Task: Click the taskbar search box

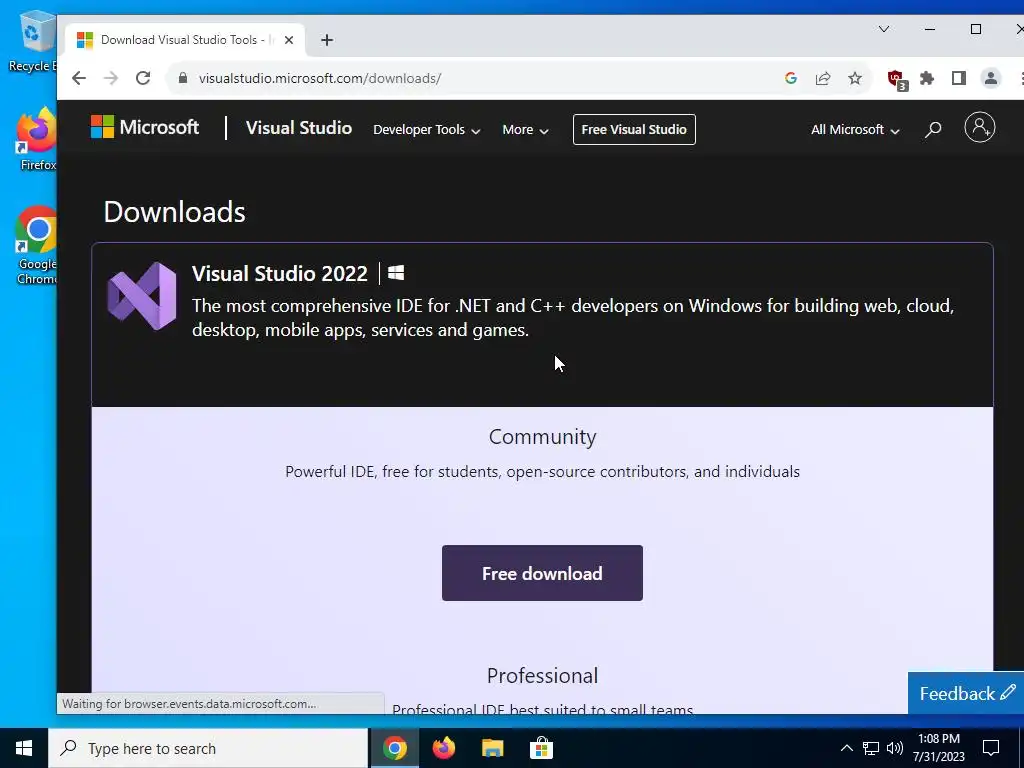Action: coord(208,748)
